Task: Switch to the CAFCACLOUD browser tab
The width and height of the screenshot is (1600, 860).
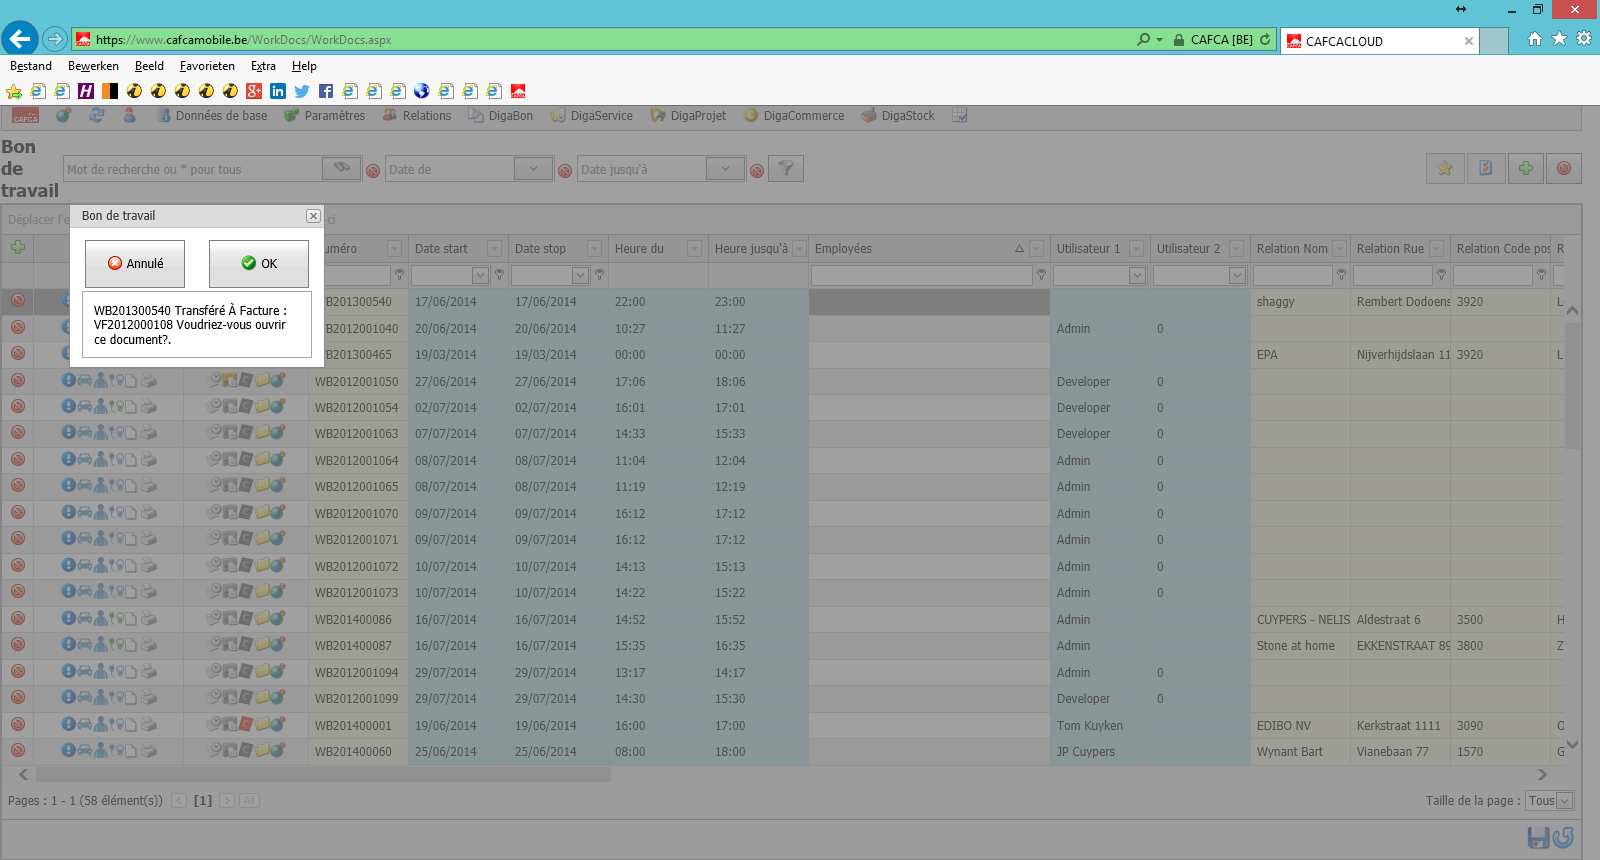Action: pos(1380,41)
